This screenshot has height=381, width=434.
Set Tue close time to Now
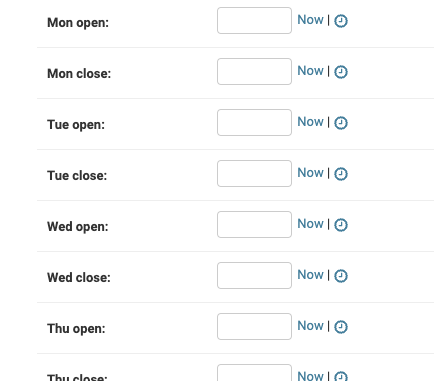tap(310, 173)
